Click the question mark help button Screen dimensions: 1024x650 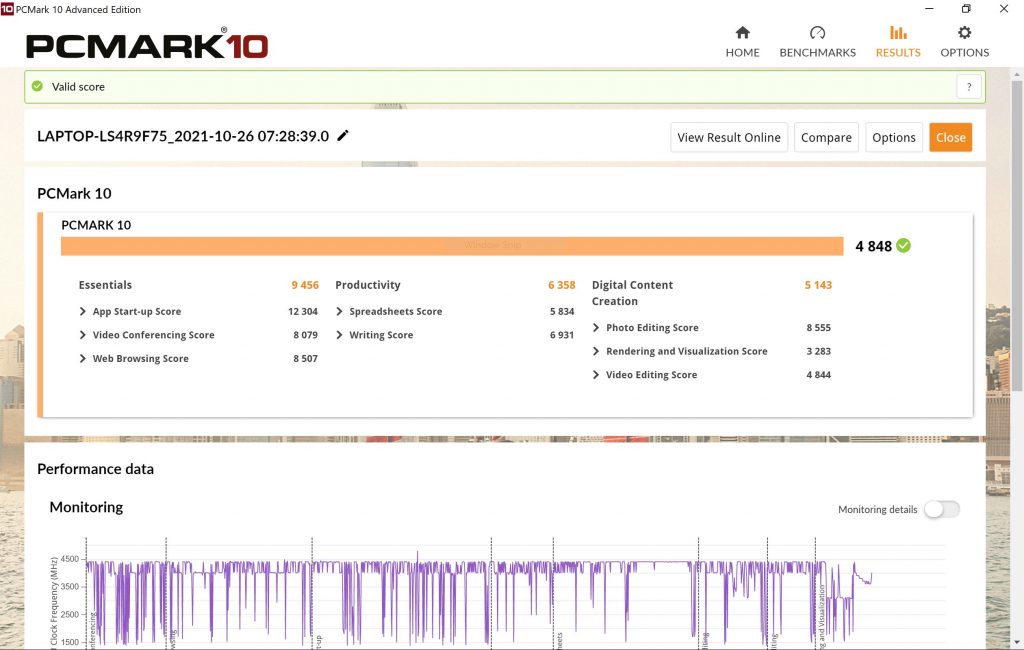[969, 87]
